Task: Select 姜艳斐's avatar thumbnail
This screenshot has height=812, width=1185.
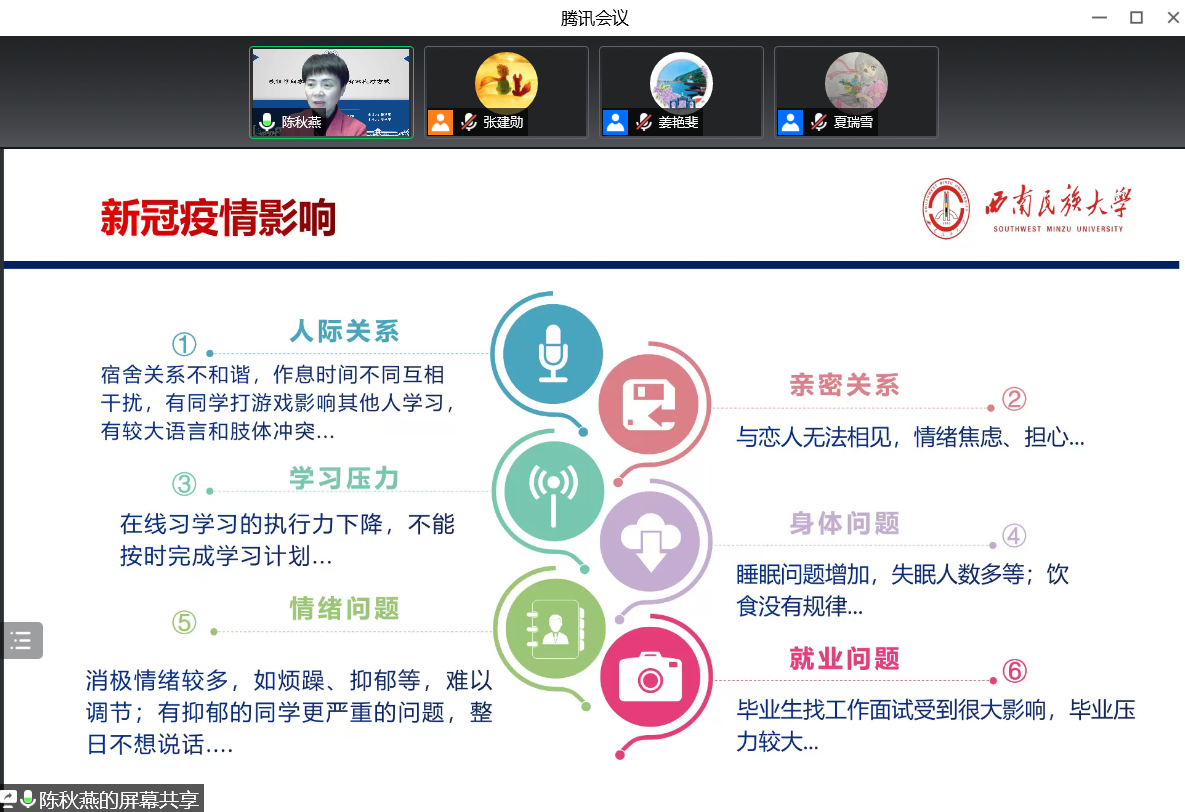Action: click(x=681, y=82)
